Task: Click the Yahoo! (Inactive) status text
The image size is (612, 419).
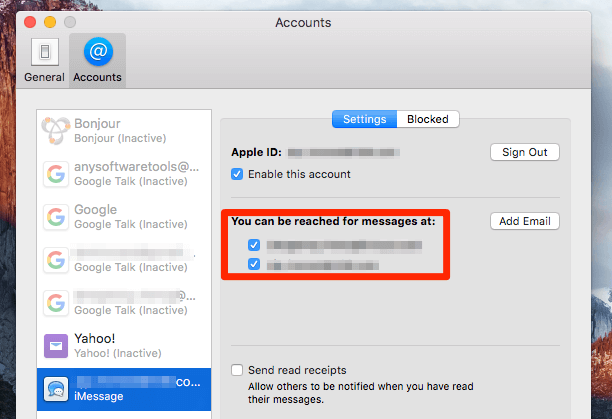Action: 118,353
